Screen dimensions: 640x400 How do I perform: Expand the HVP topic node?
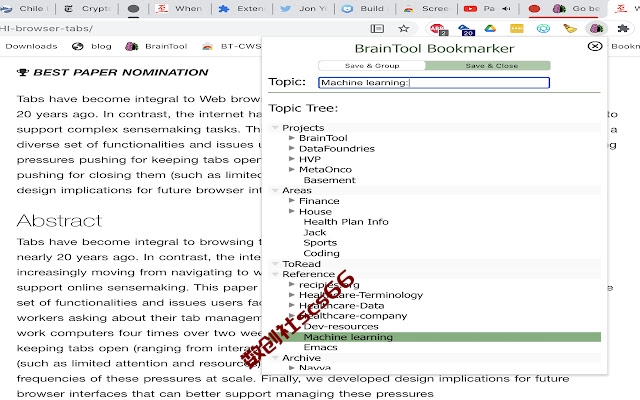[x=292, y=159]
